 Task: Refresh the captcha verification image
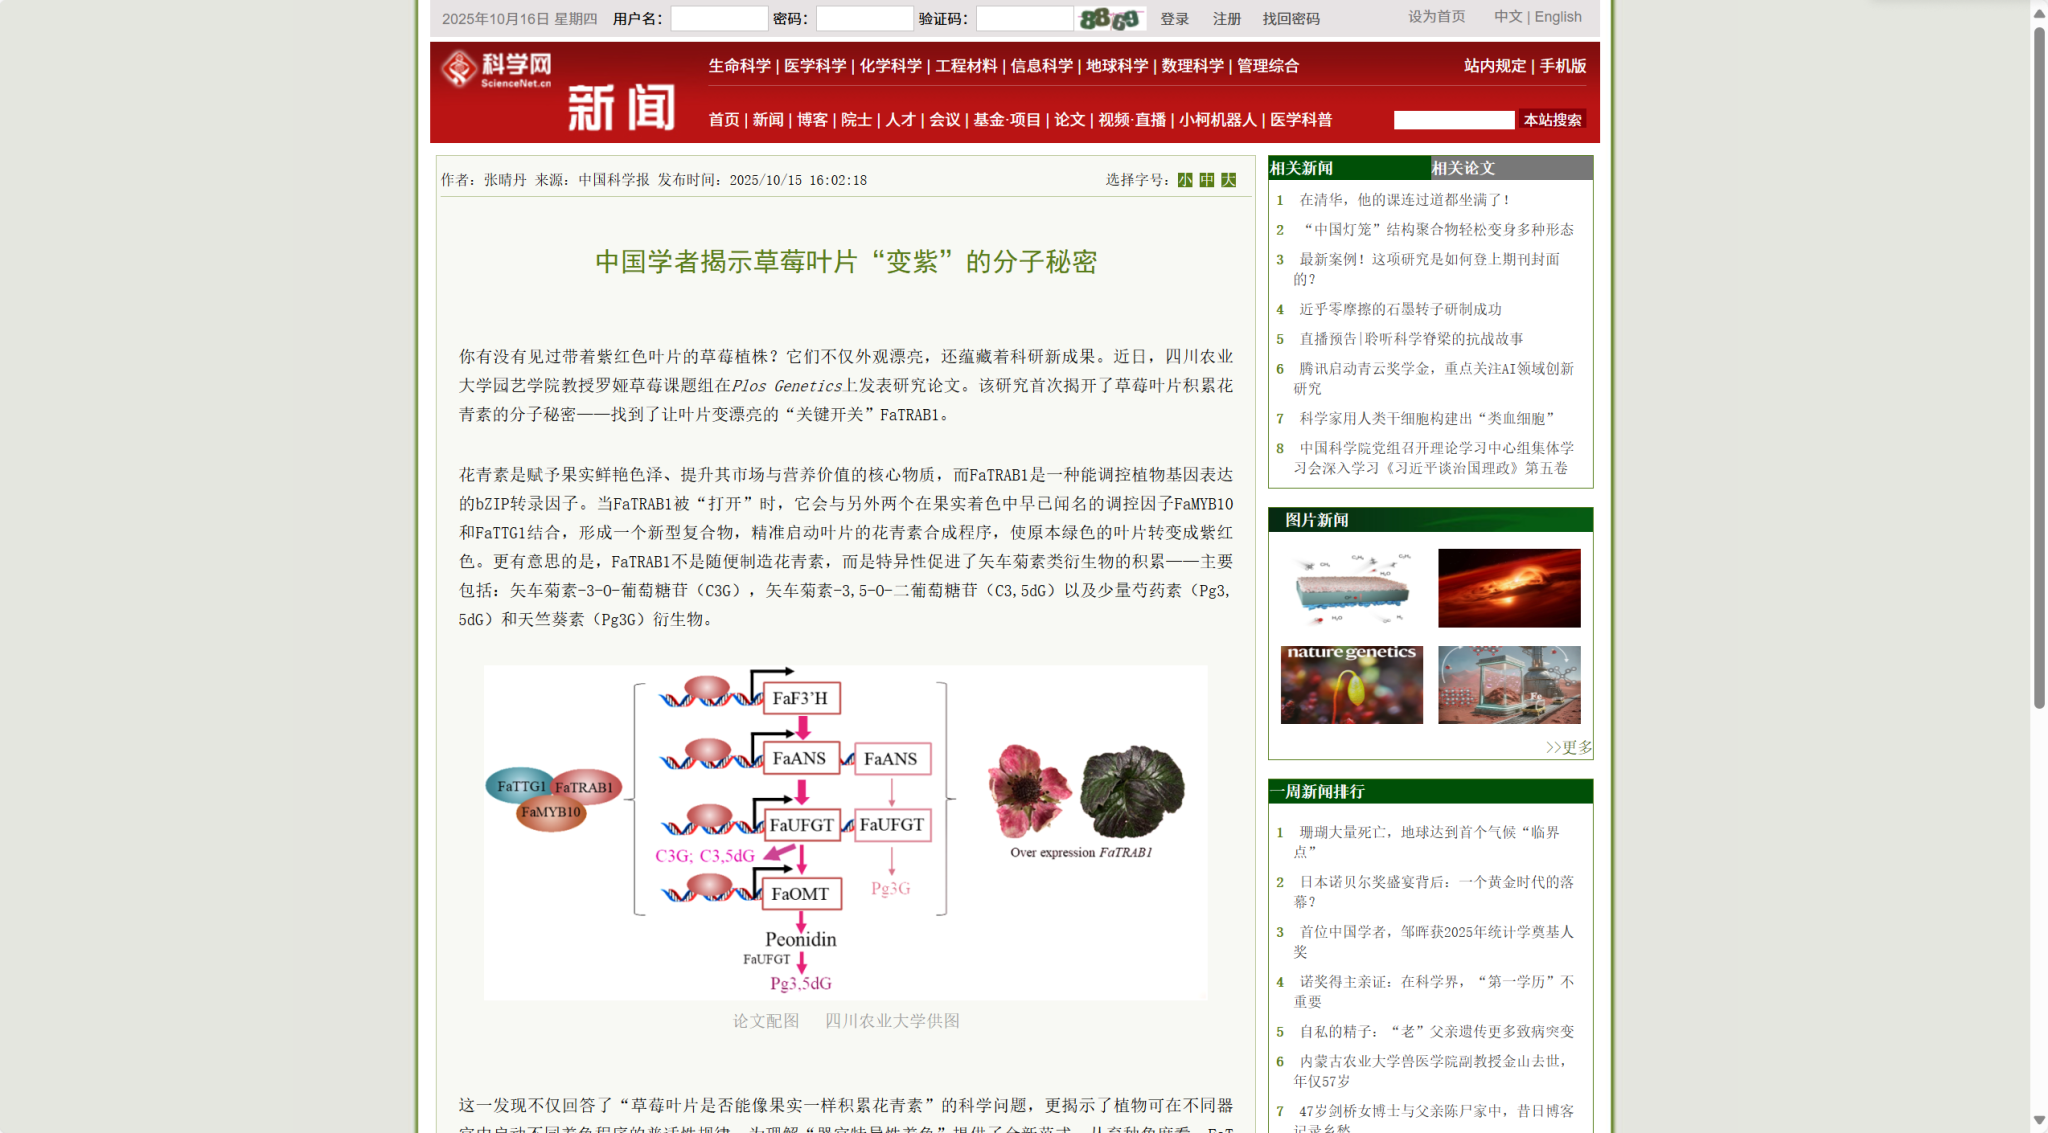1109,19
